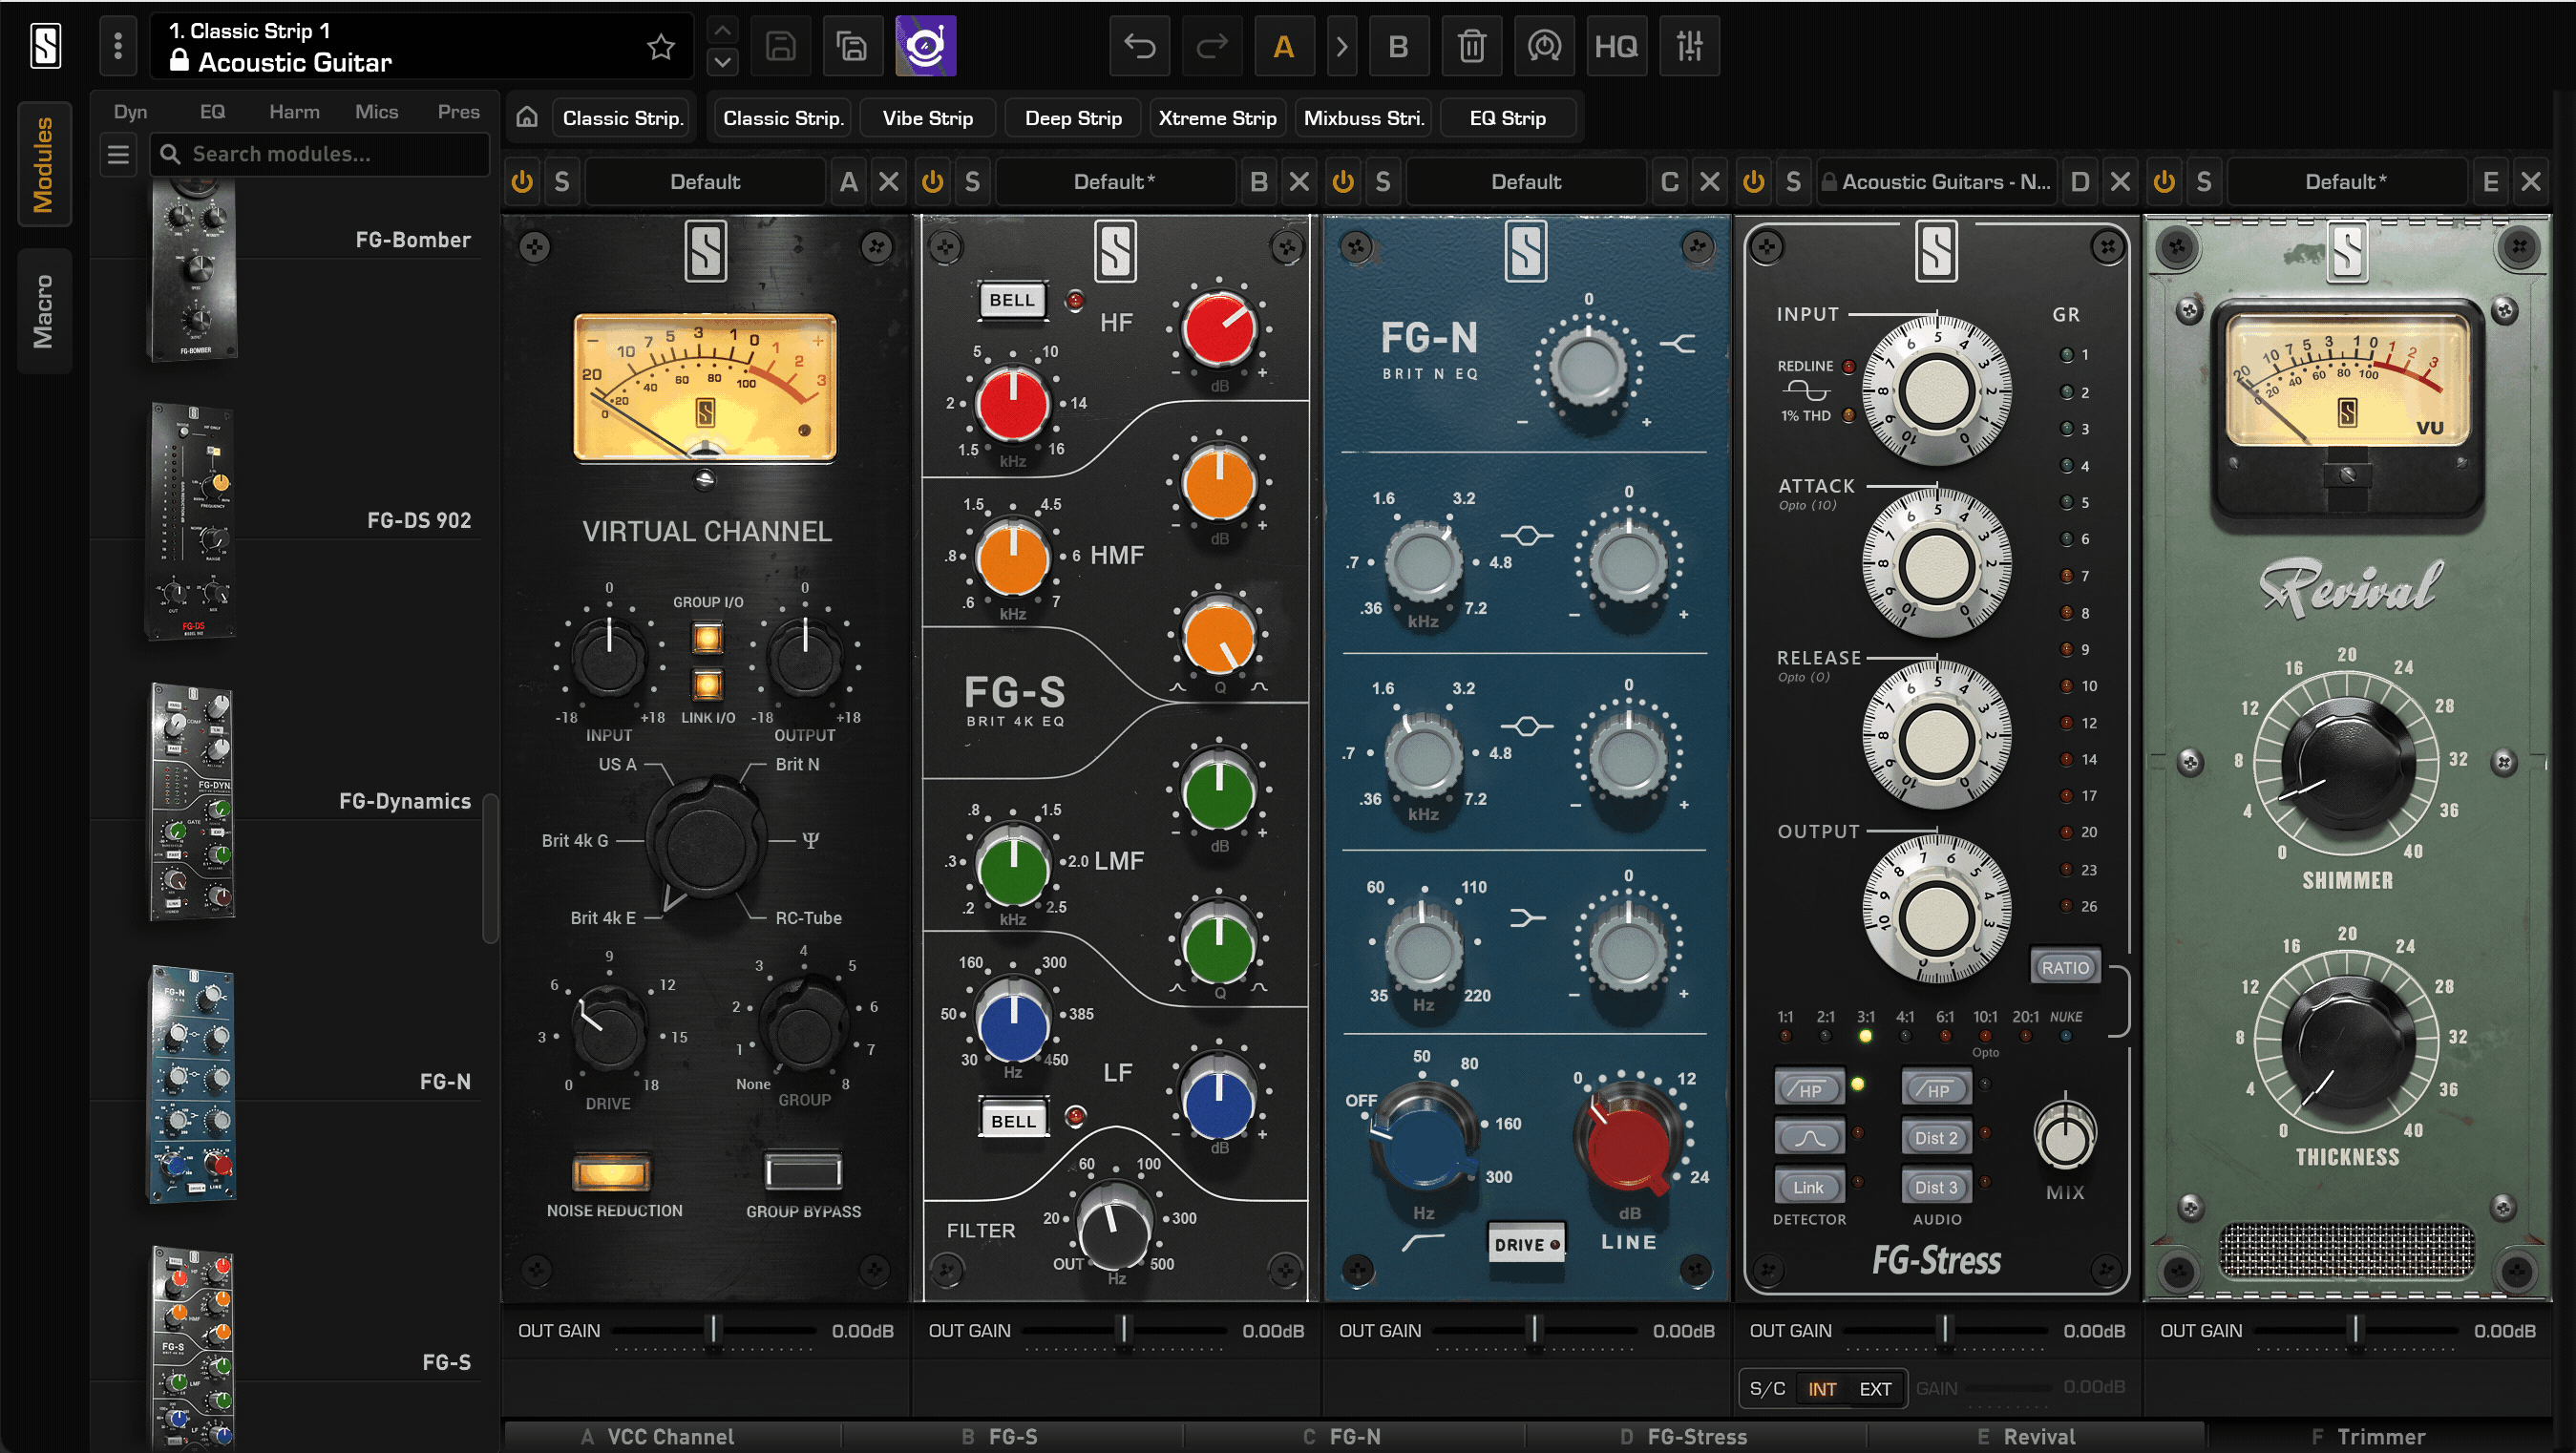Favorite the Acoustic Guitar preset with star
Image resolution: width=2576 pixels, height=1453 pixels.
[x=661, y=47]
